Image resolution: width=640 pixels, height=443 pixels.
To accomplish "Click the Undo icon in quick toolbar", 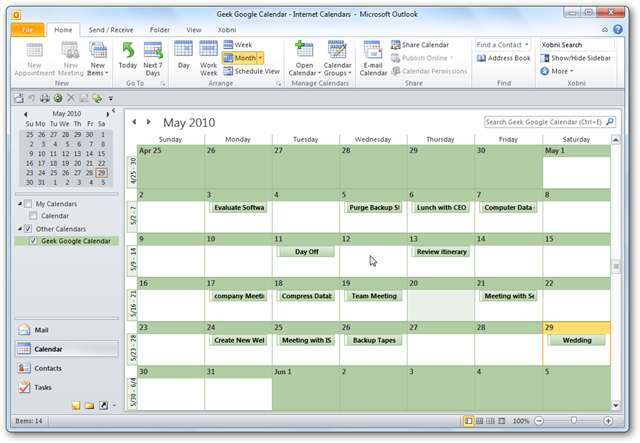I will 31,98.
